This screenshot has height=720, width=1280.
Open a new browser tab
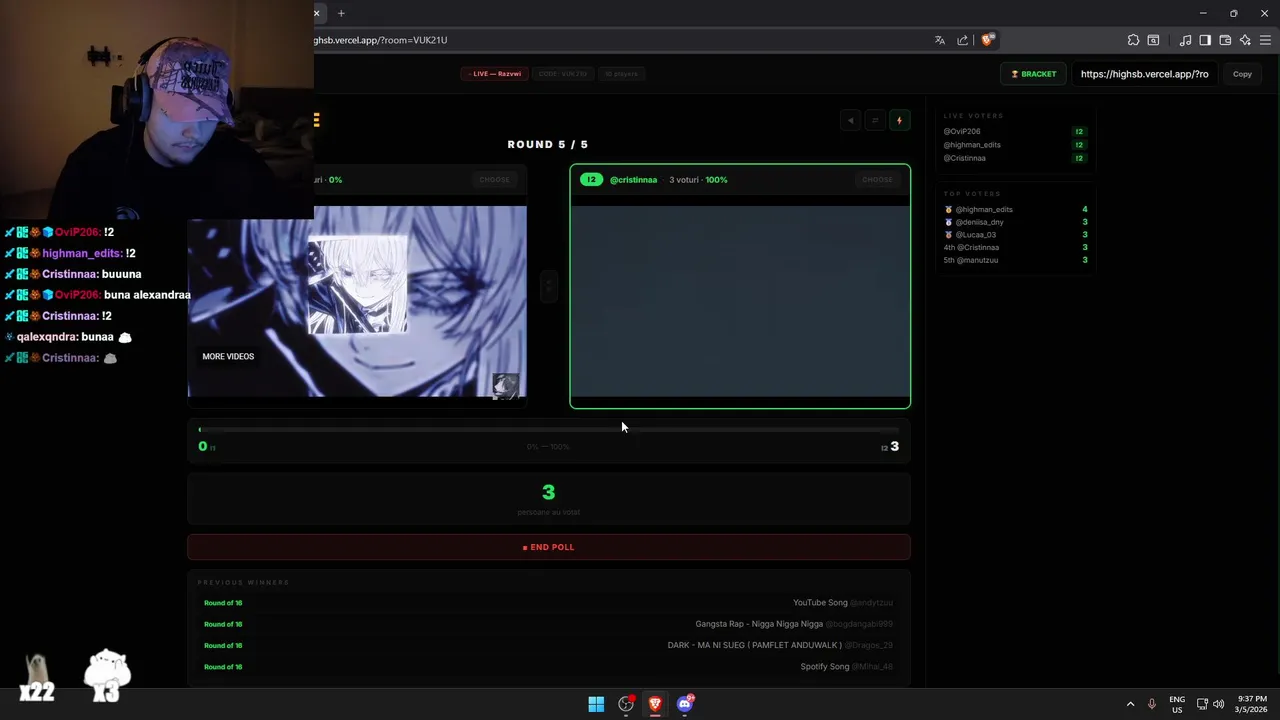tap(341, 13)
